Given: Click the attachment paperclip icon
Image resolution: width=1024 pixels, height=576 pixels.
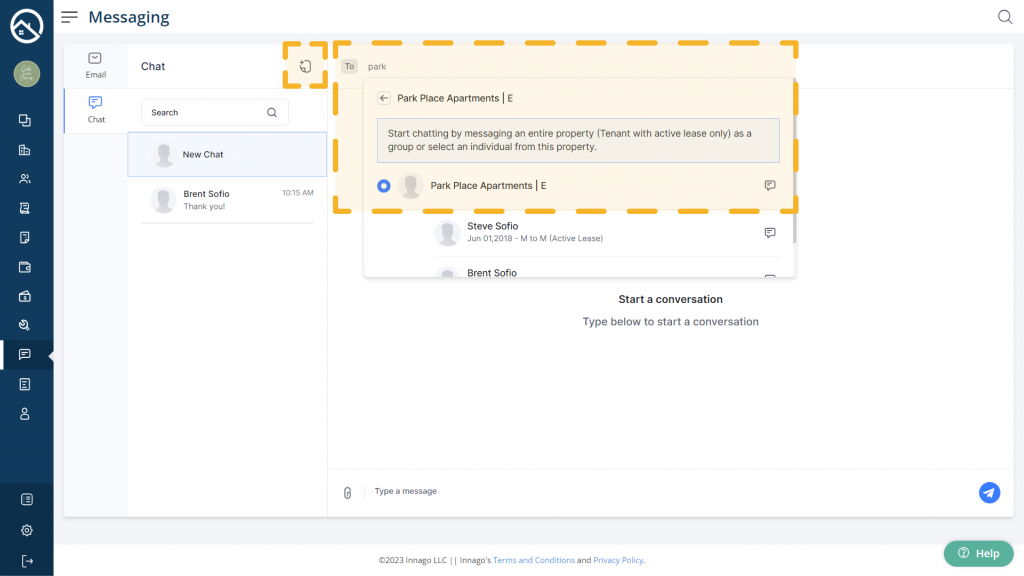Looking at the screenshot, I should tap(347, 492).
